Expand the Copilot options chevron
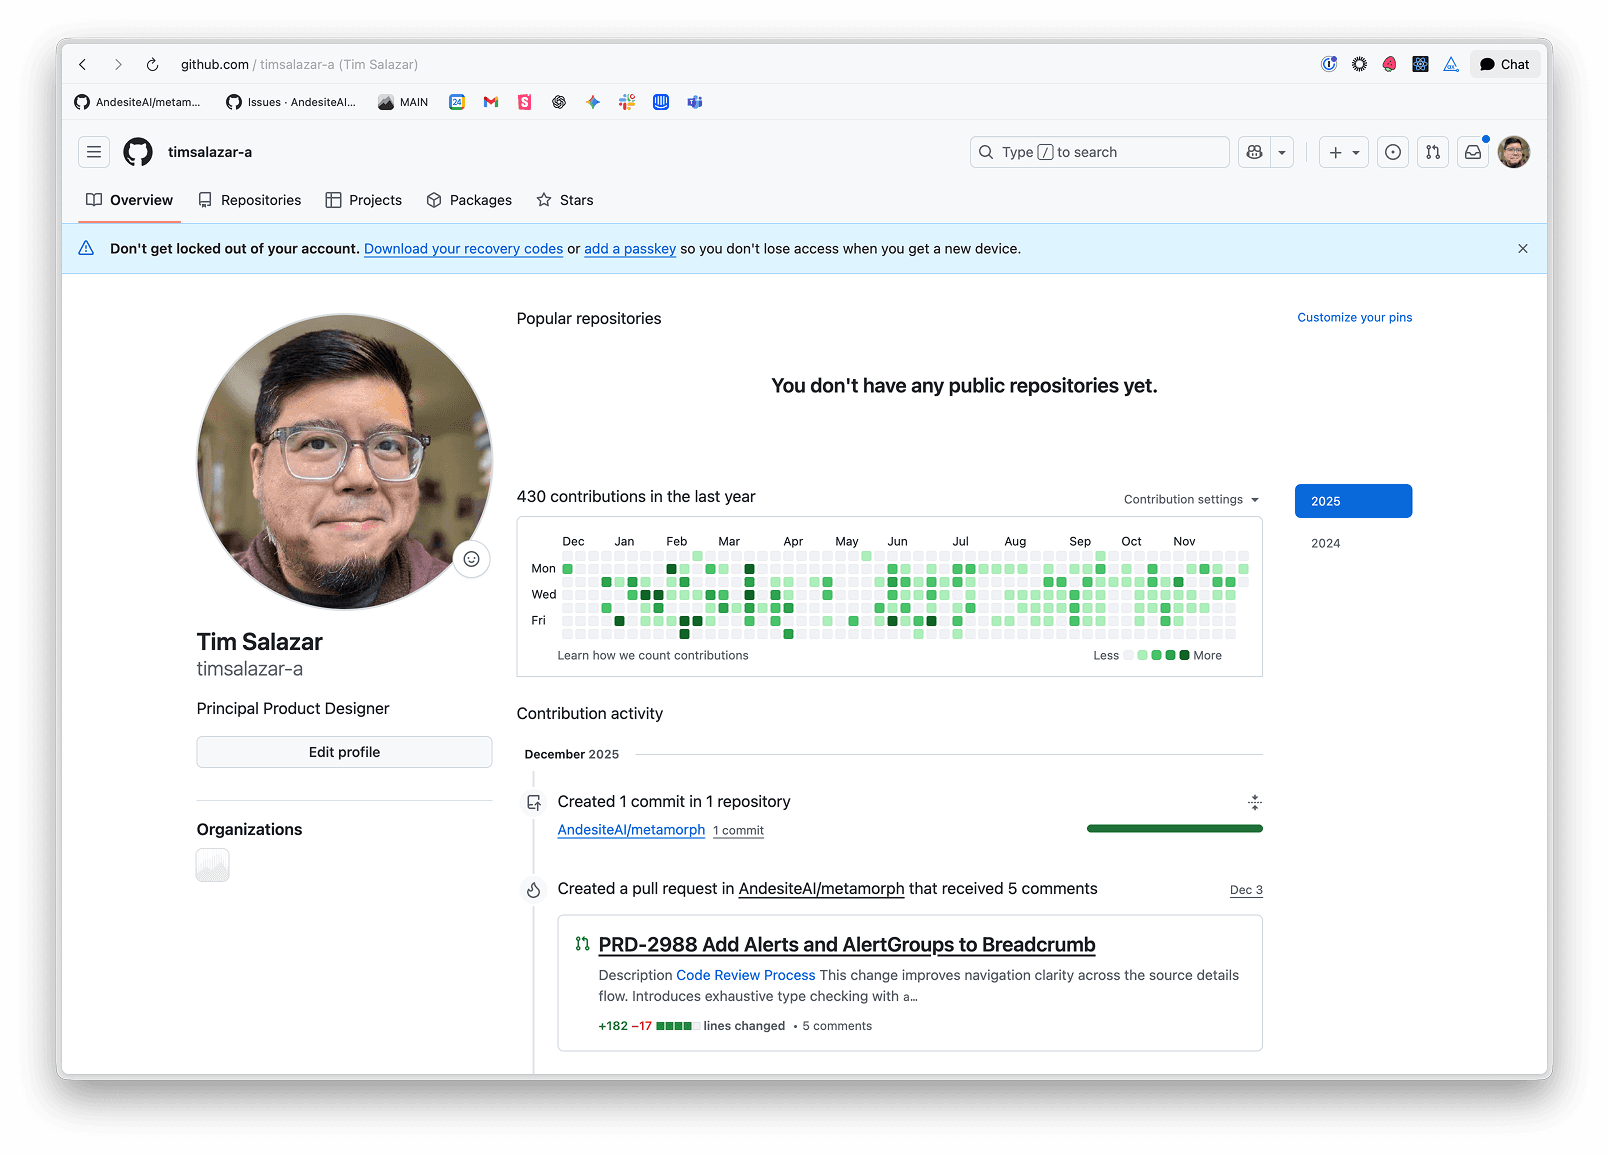1609x1154 pixels. pyautogui.click(x=1281, y=152)
